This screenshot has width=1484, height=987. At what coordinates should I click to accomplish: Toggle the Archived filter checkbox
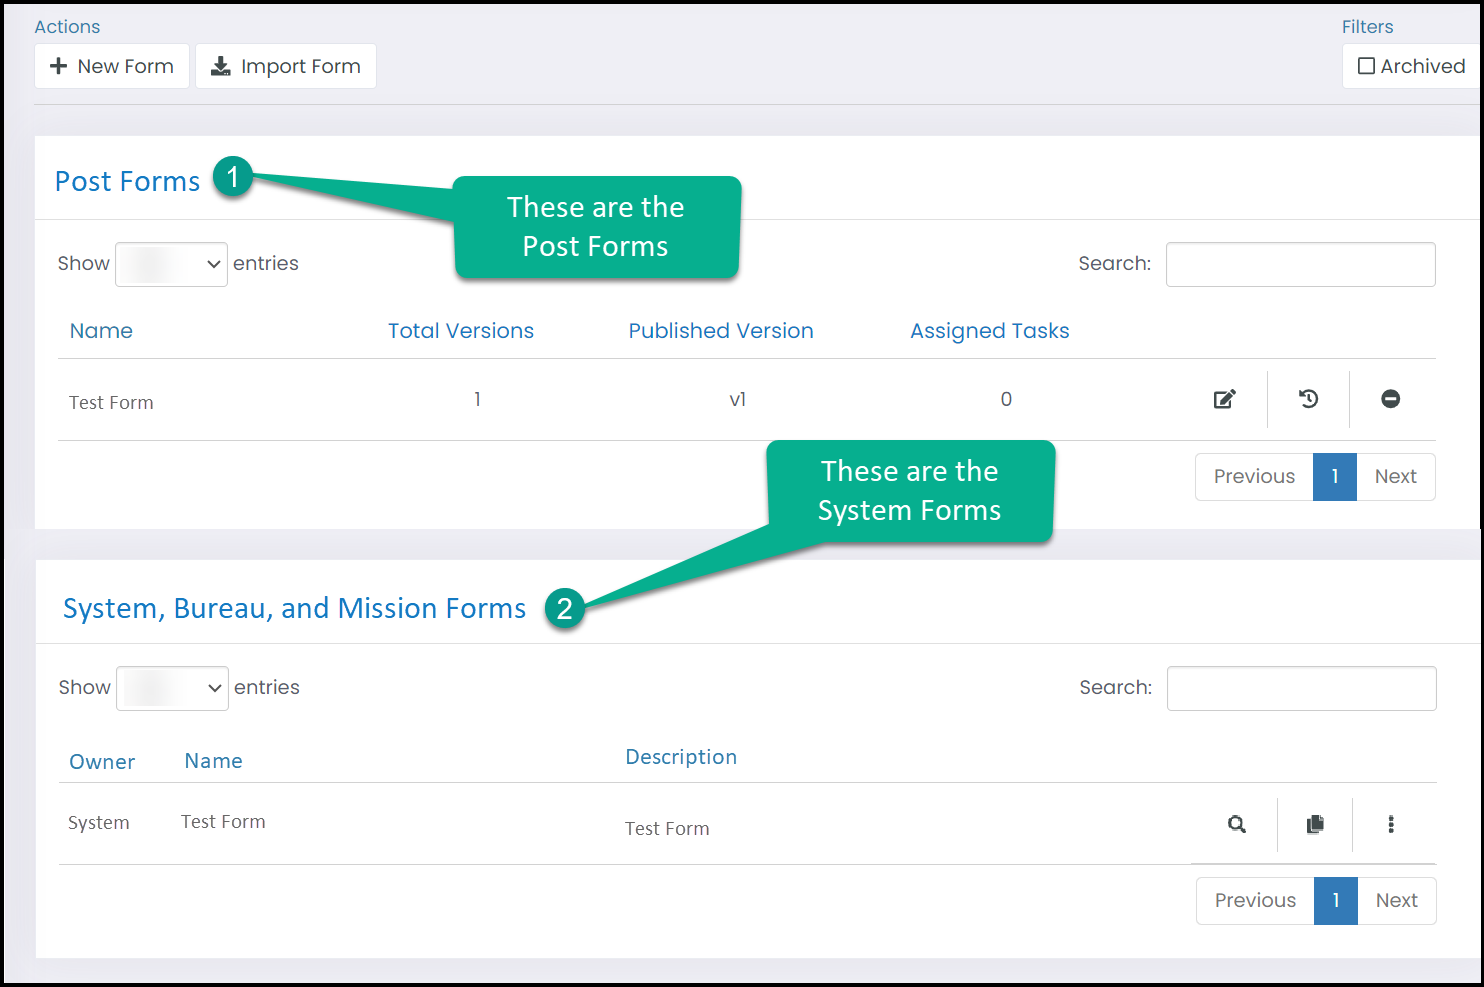coord(1366,66)
